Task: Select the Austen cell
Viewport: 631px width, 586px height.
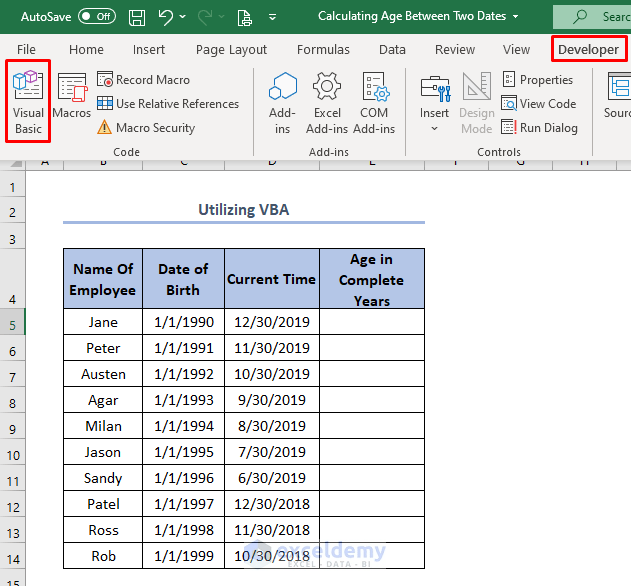Action: (103, 374)
